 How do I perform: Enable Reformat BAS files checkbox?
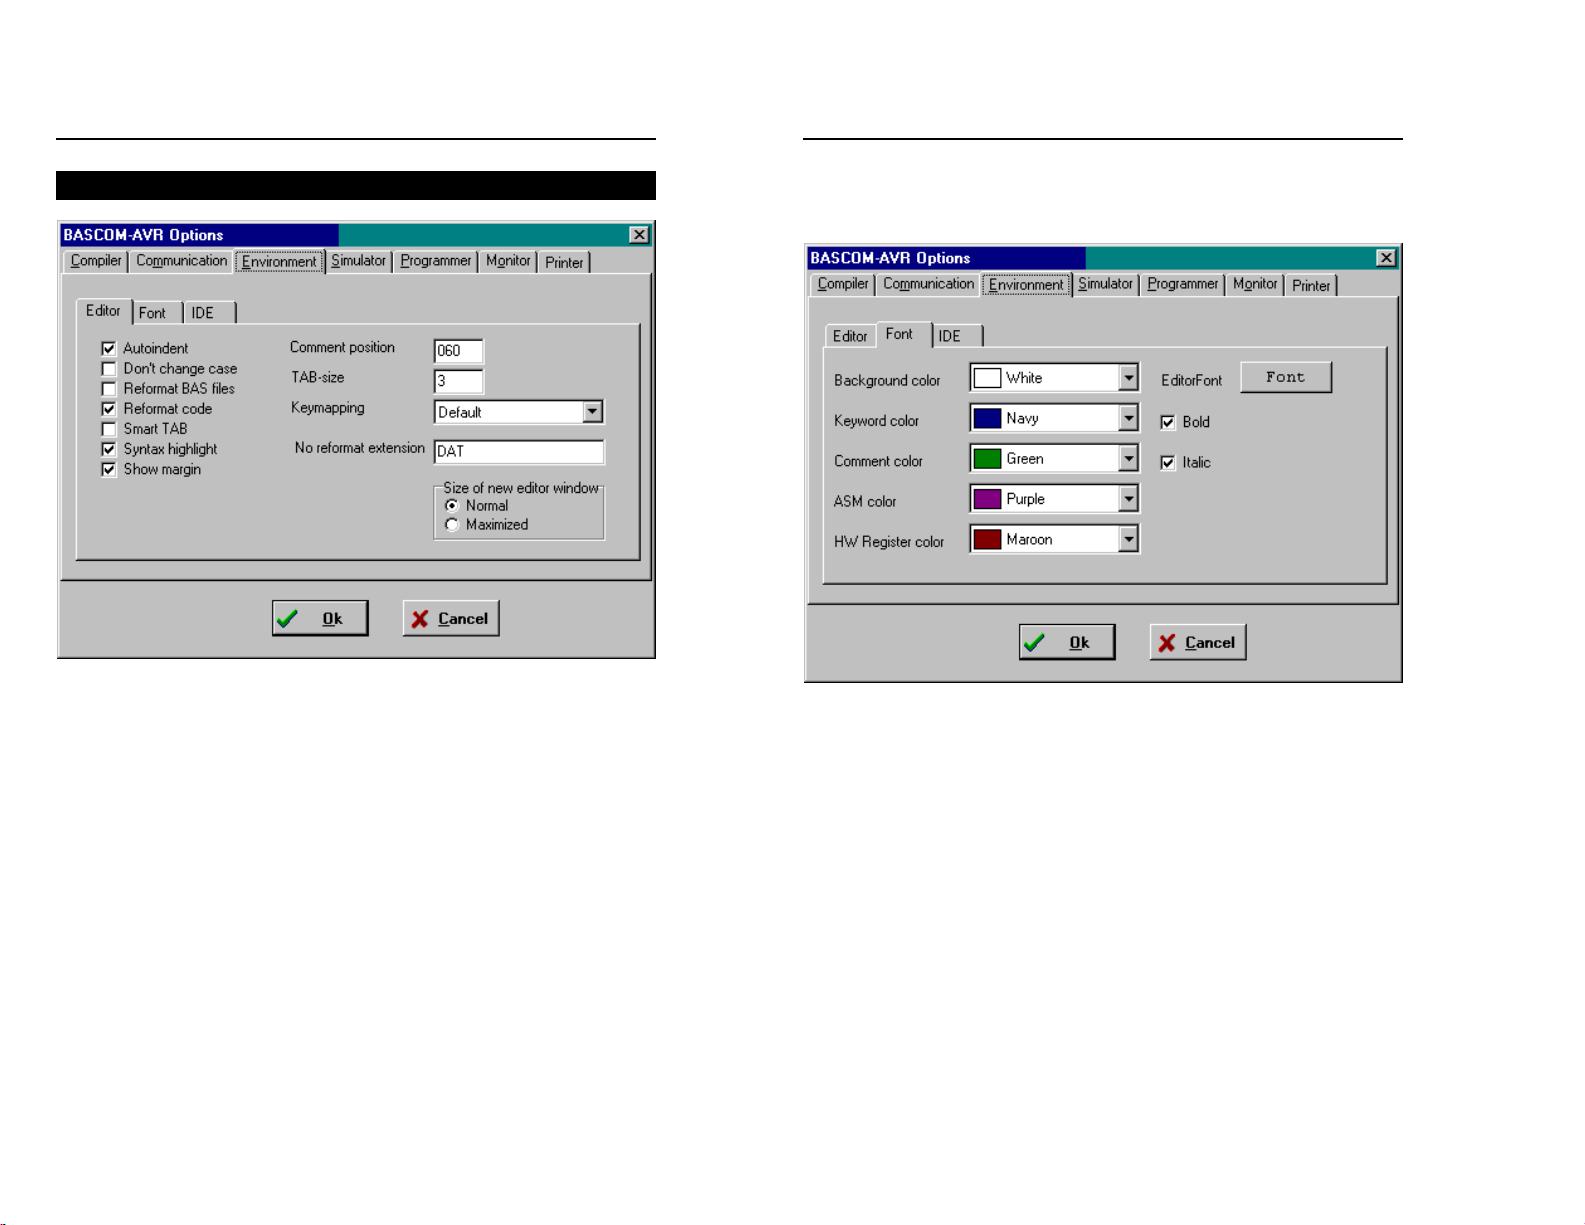(x=109, y=389)
